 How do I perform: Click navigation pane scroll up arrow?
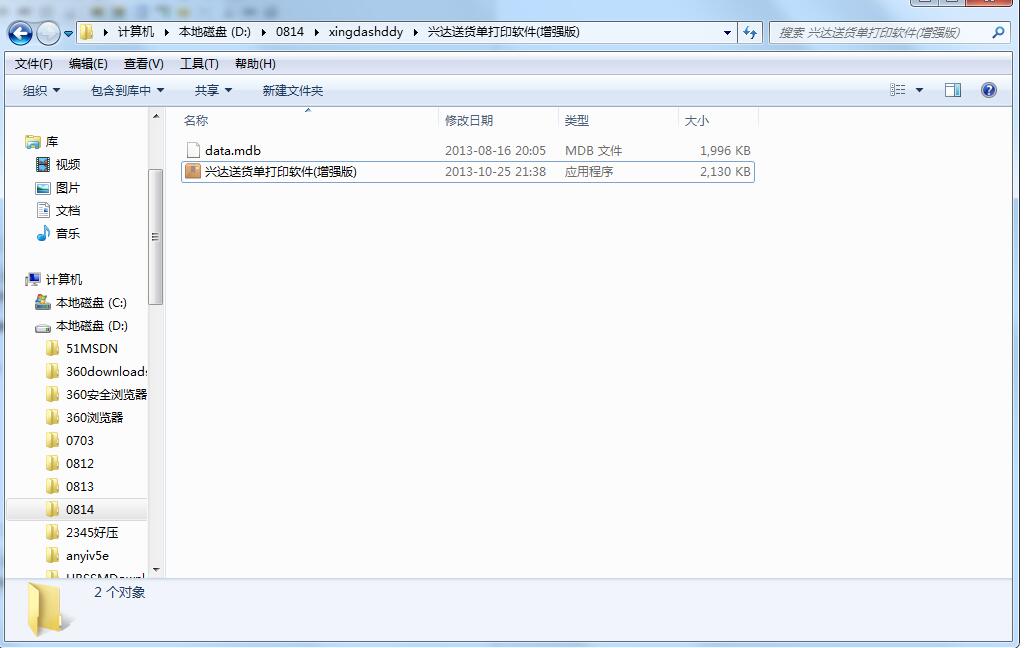click(x=156, y=116)
